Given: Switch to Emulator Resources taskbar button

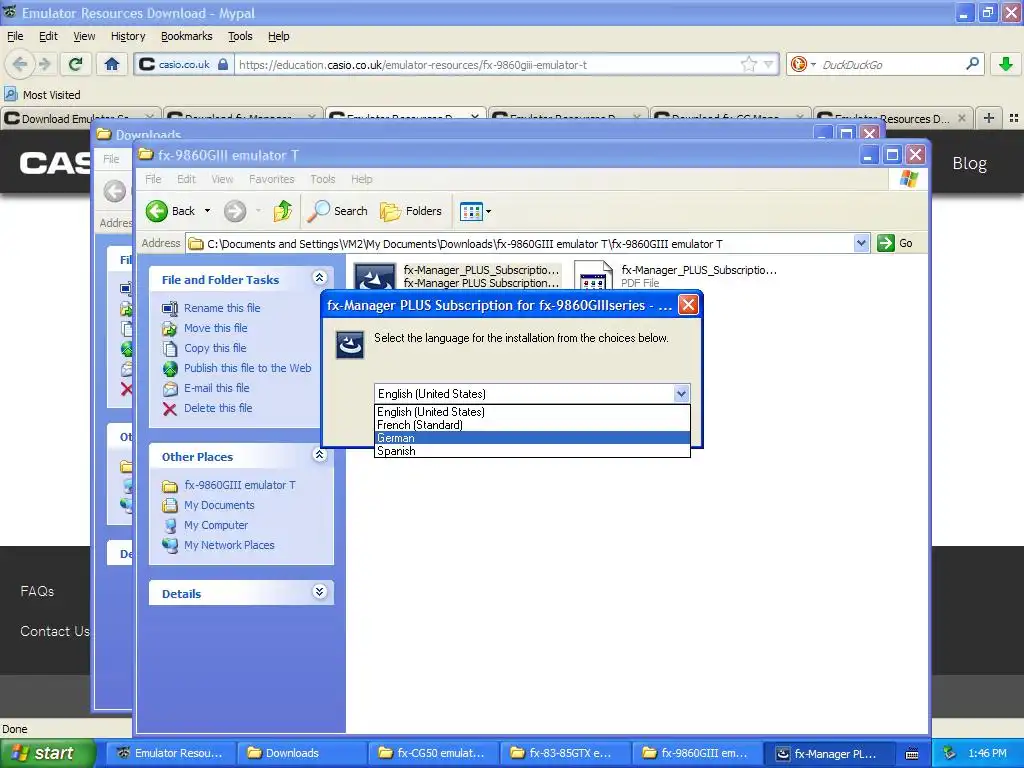Looking at the screenshot, I should (170, 753).
